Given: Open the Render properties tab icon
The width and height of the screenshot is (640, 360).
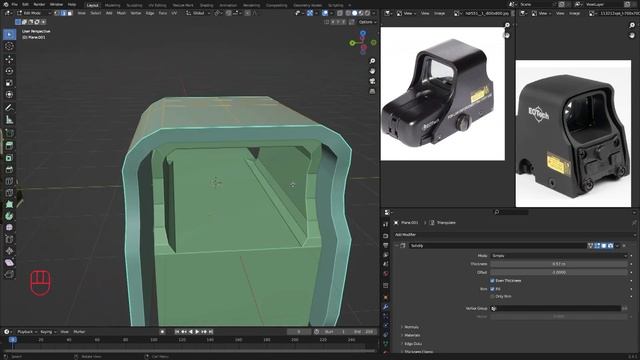Looking at the screenshot, I should [386, 236].
